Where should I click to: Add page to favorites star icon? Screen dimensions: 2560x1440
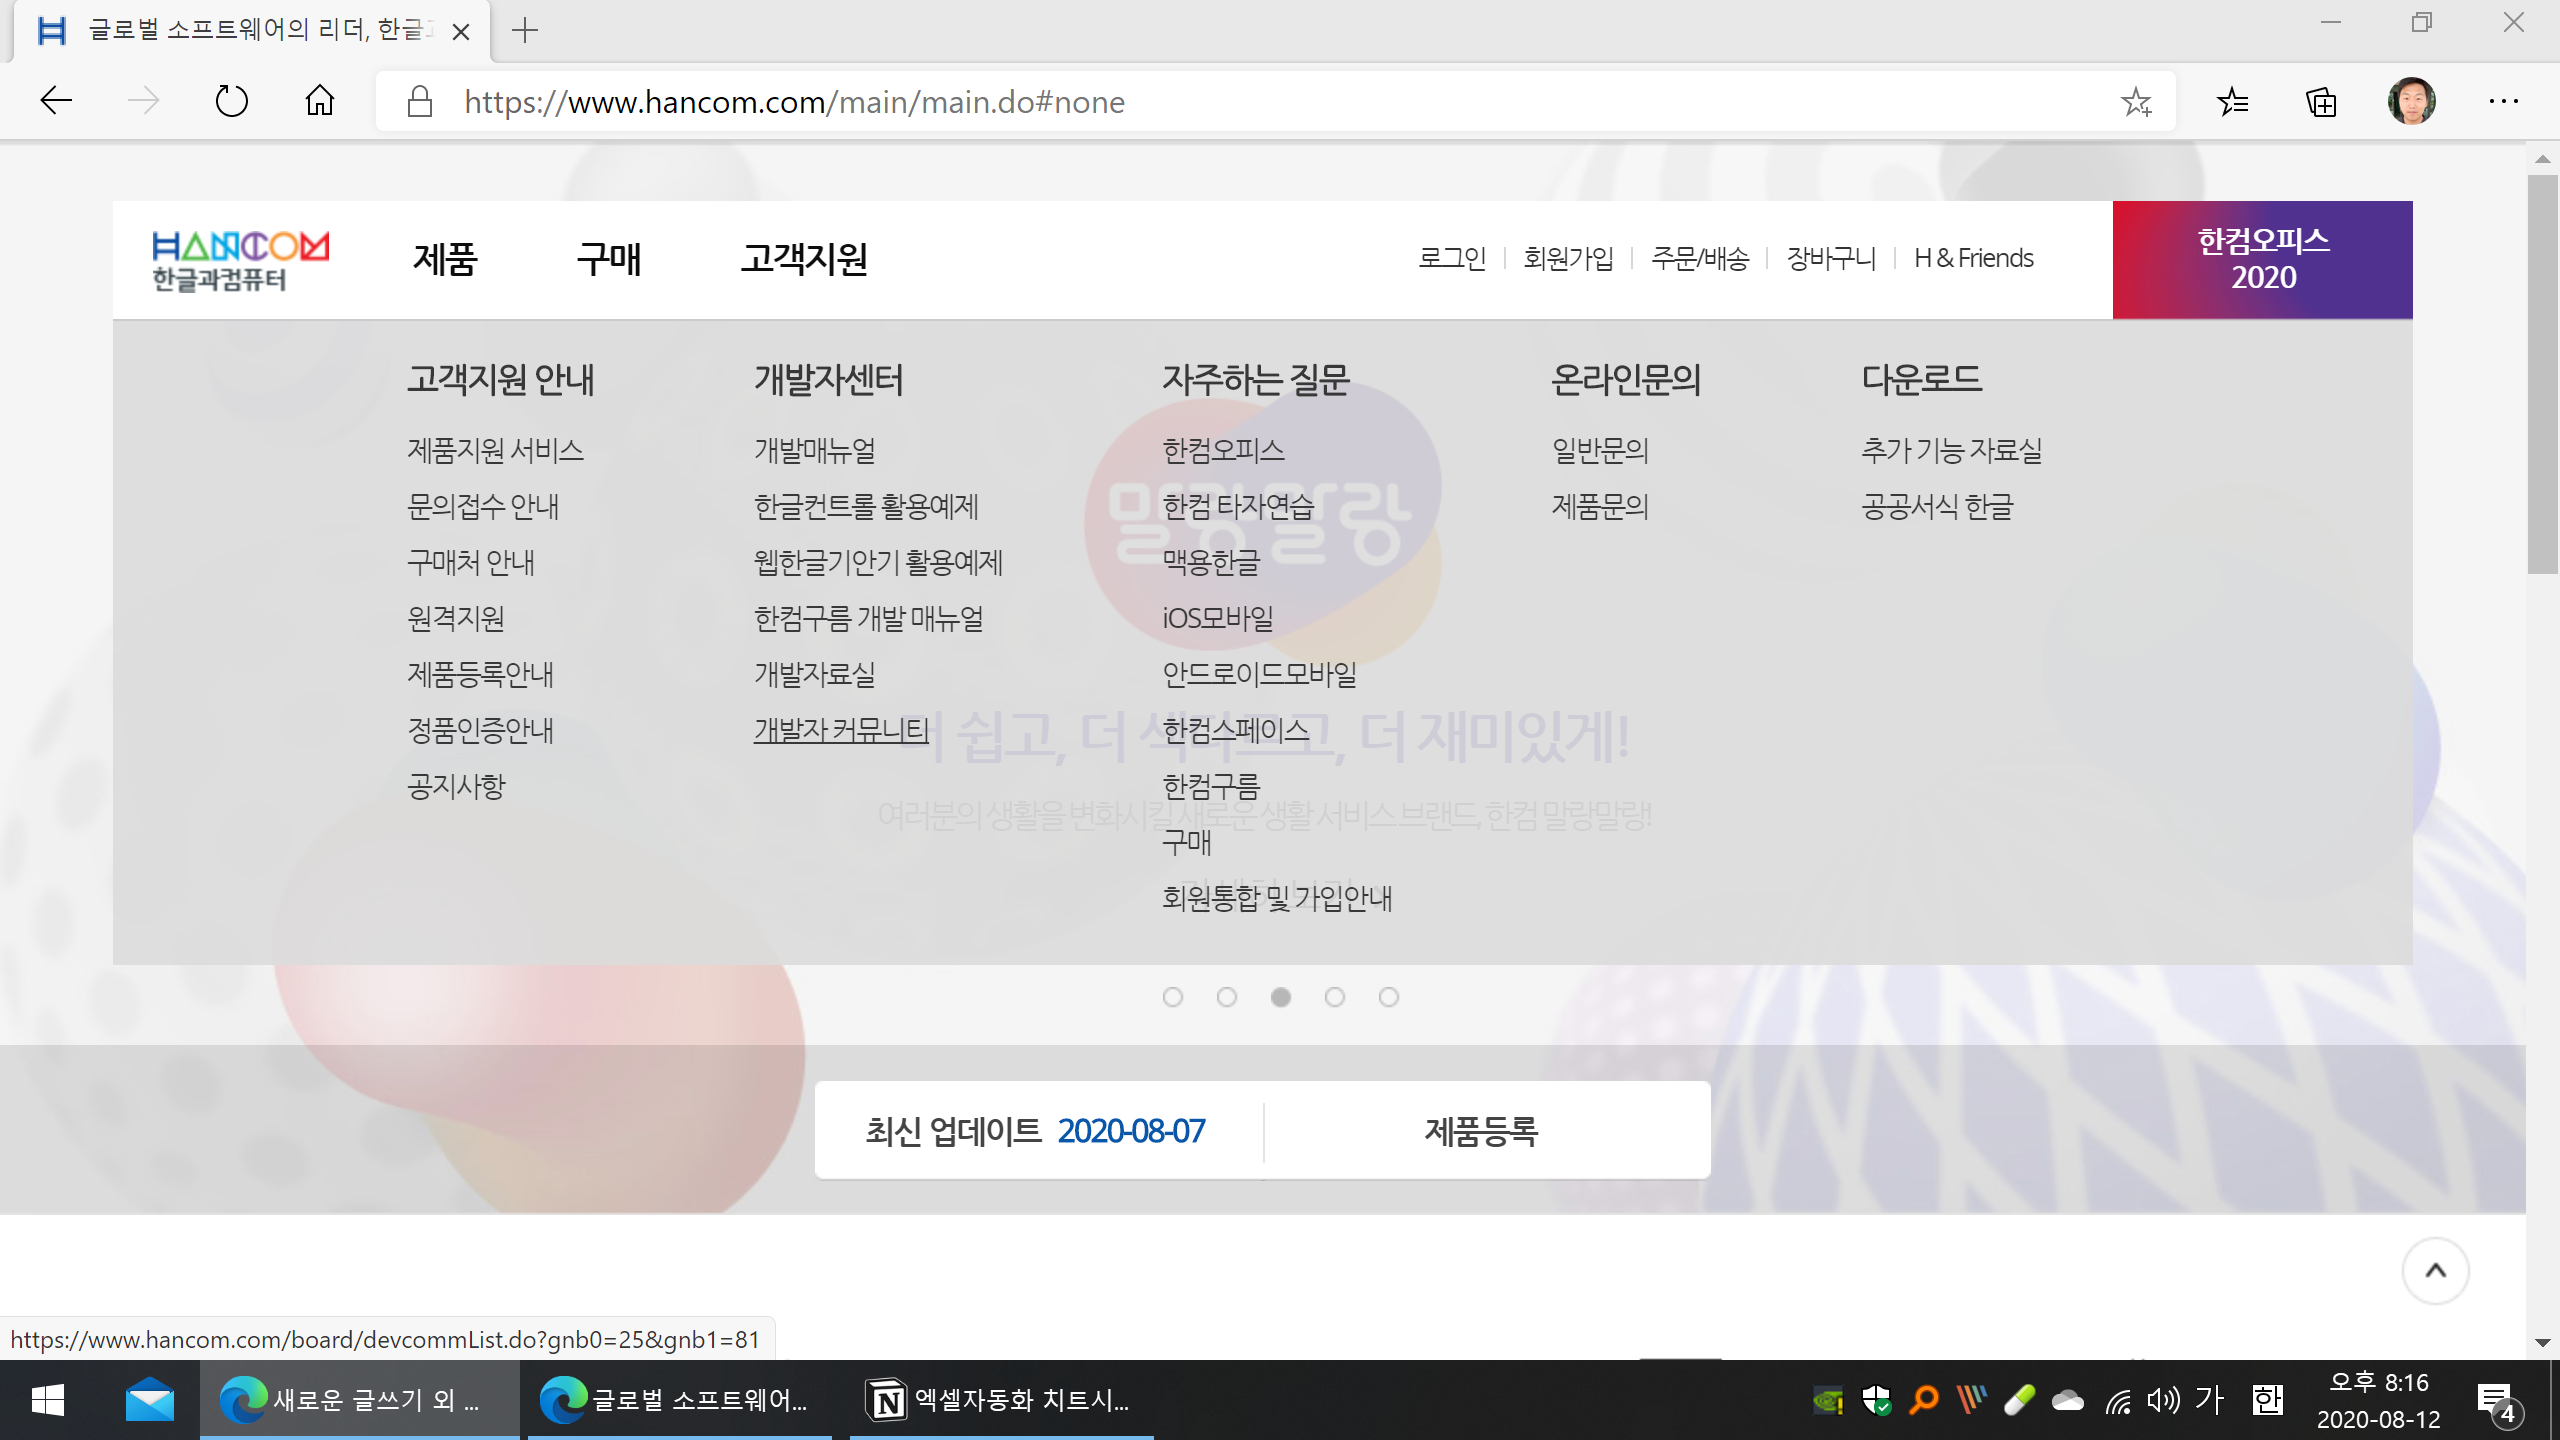click(x=2136, y=101)
